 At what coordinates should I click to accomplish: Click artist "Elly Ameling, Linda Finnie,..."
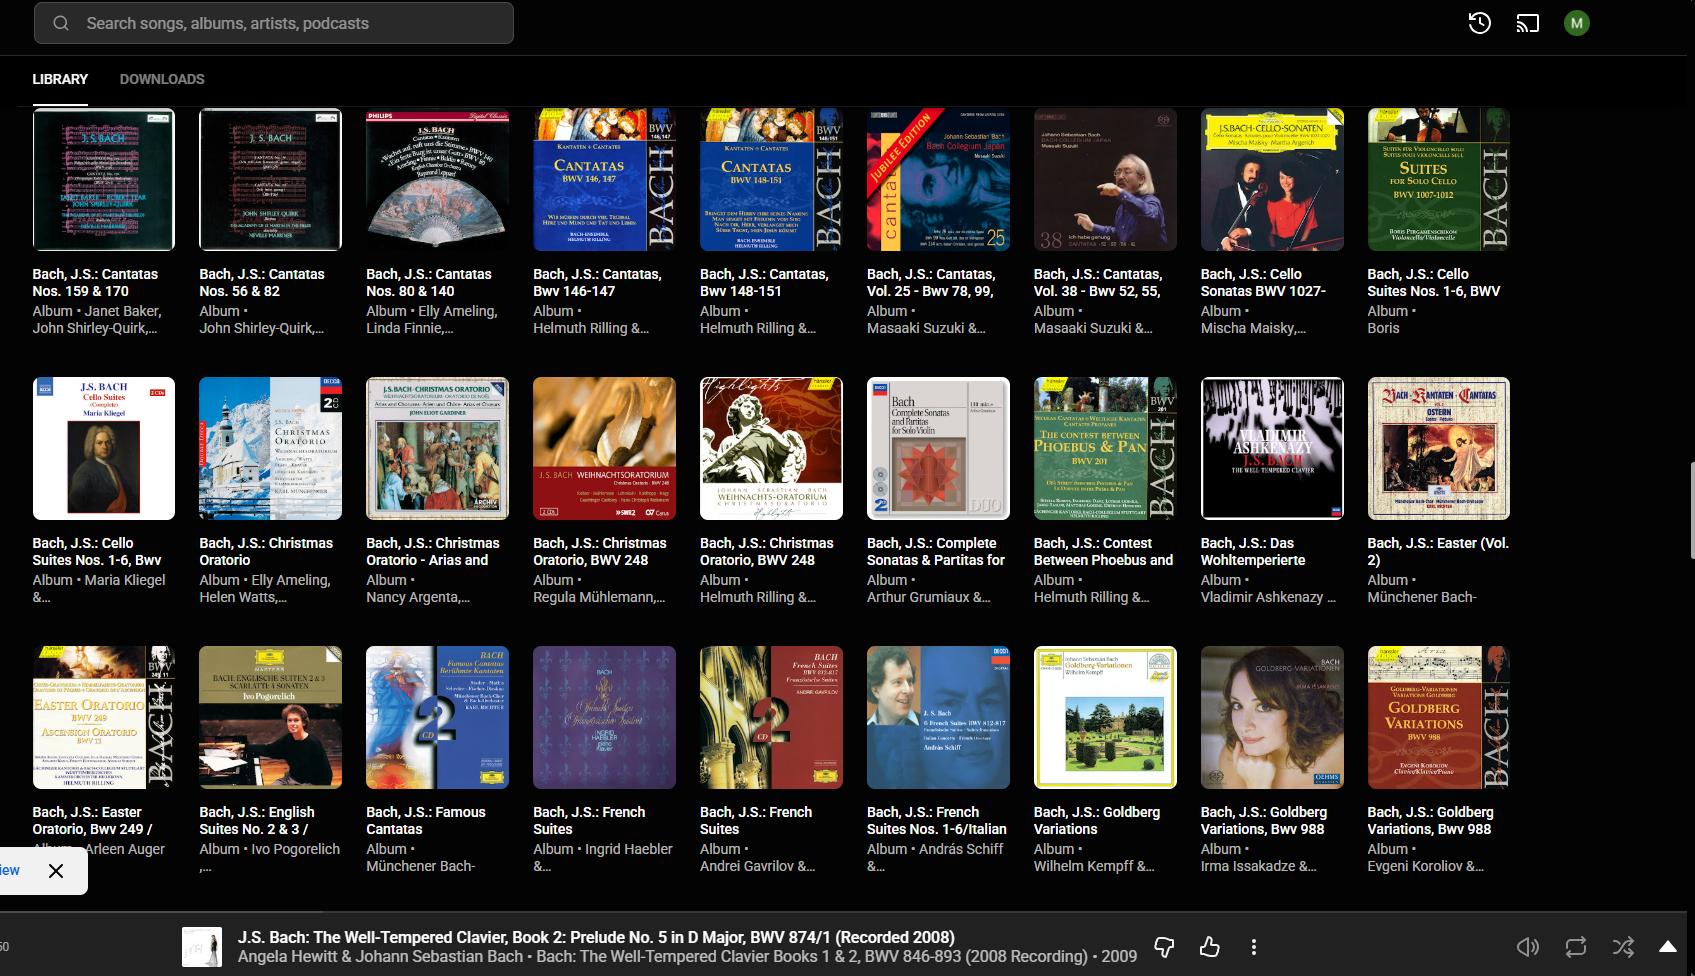432,319
